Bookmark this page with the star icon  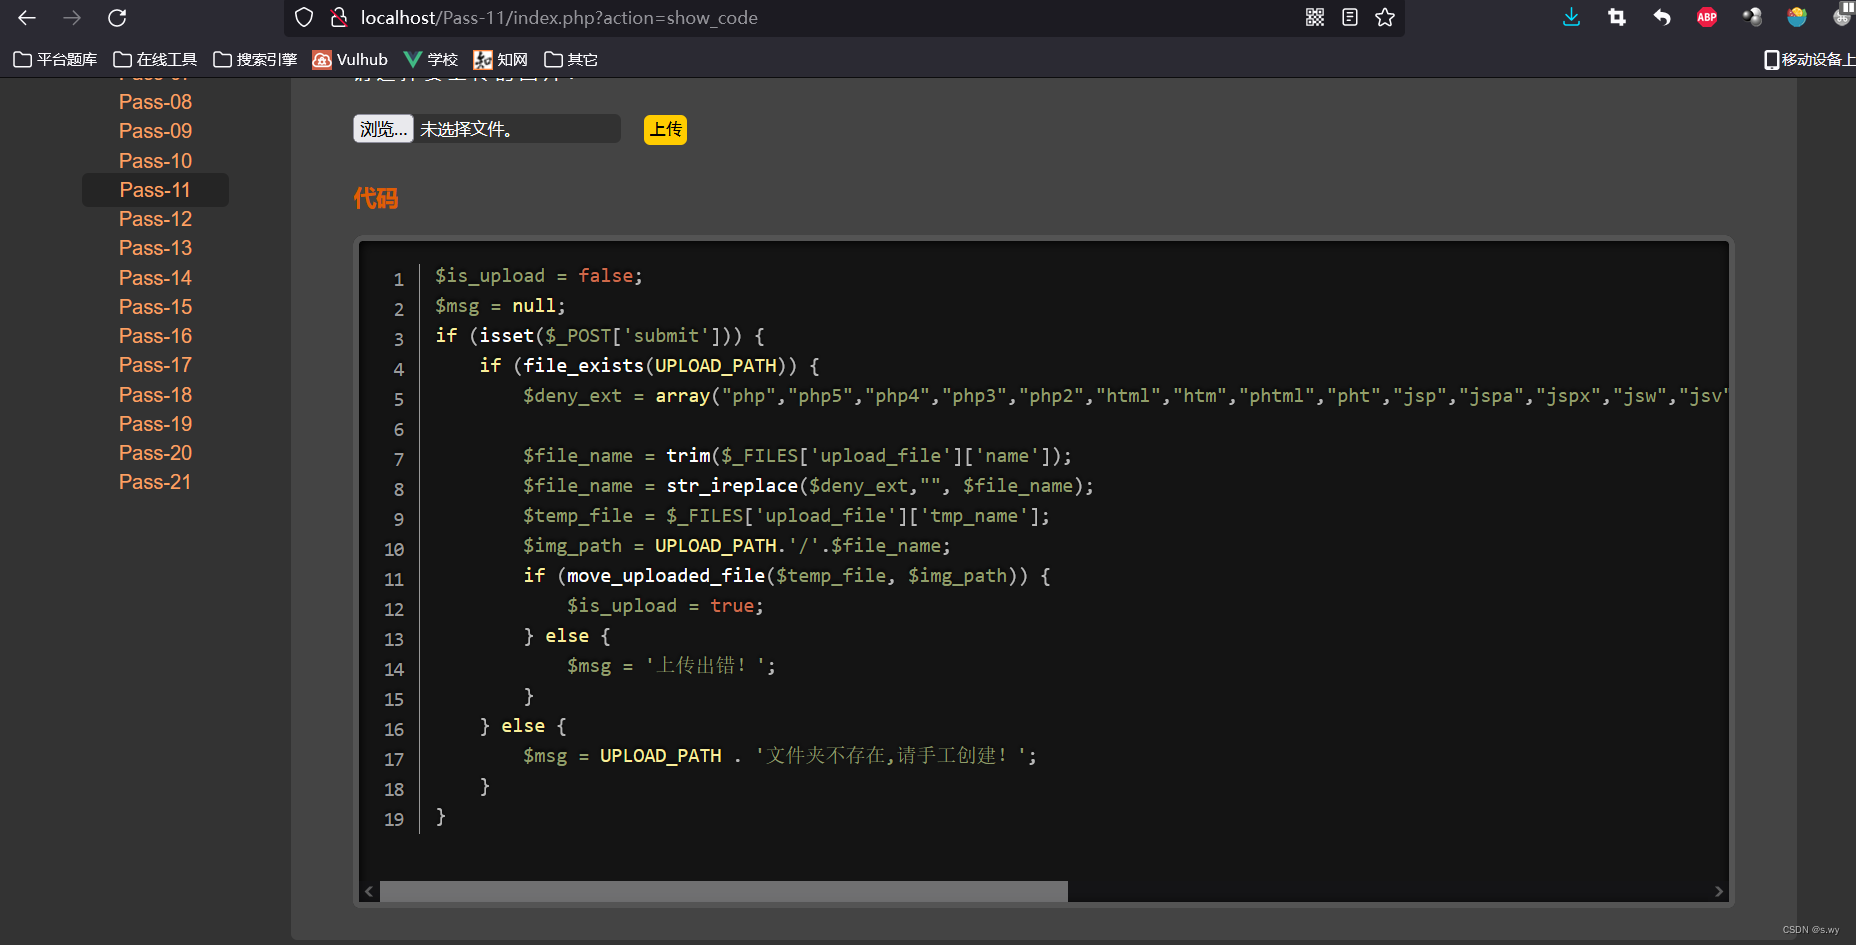1385,17
